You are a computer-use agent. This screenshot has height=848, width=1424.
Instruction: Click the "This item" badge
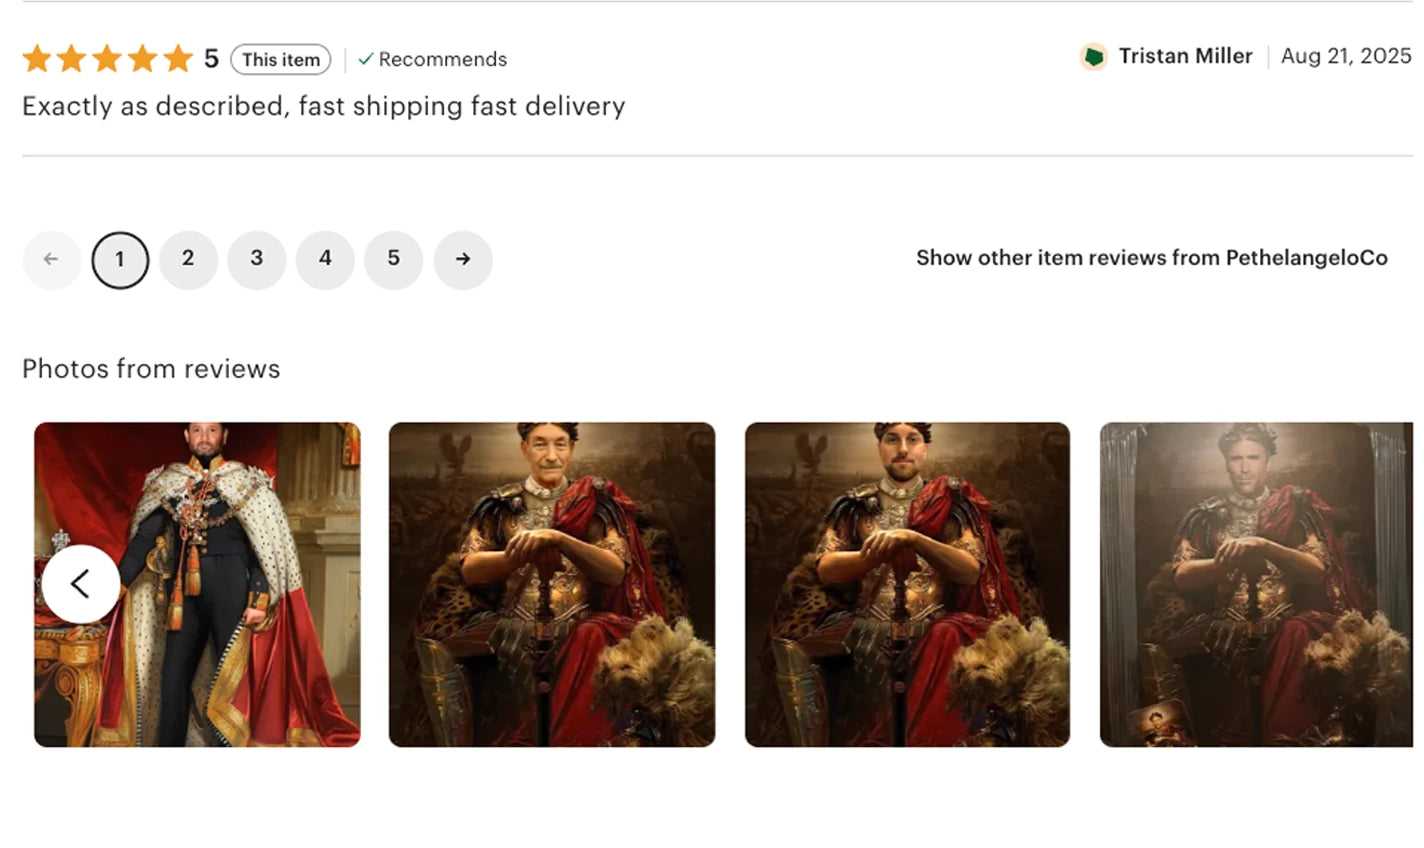tap(281, 60)
